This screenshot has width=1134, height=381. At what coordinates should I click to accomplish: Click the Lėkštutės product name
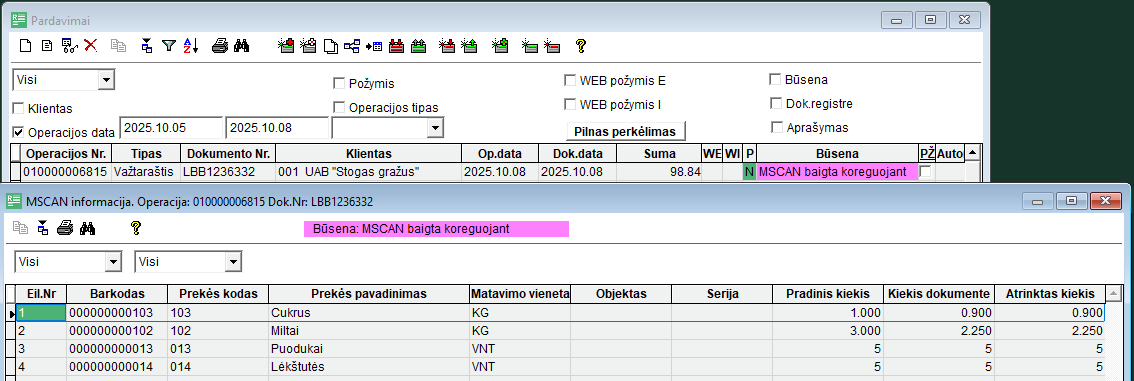click(x=296, y=367)
